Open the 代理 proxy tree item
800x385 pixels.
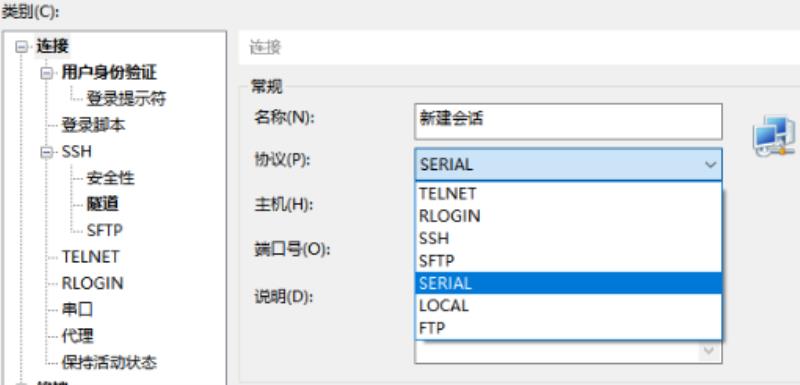coord(78,336)
